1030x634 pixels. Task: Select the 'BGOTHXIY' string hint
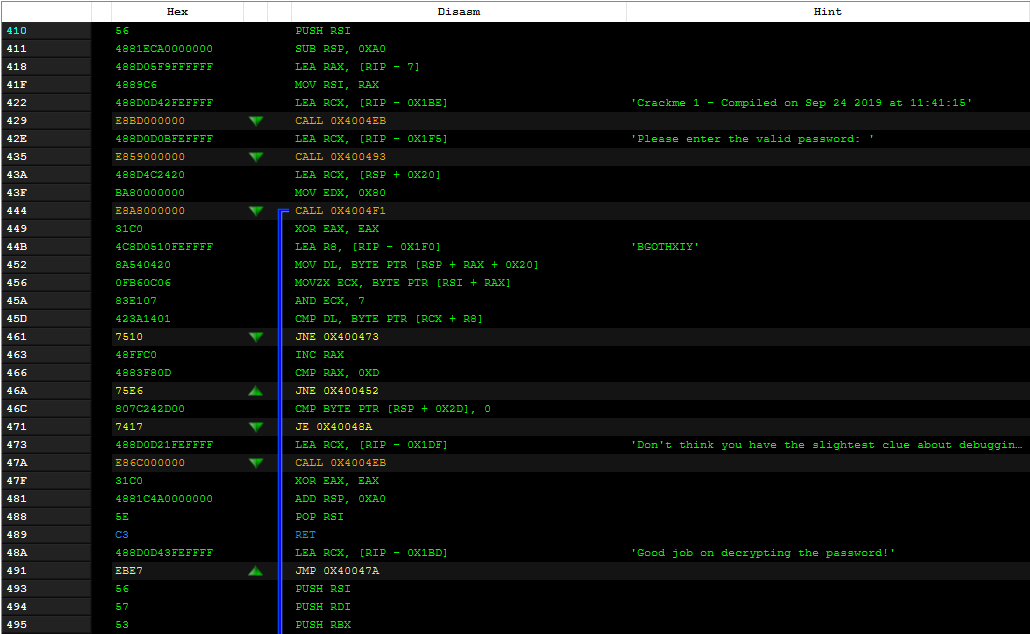(665, 247)
